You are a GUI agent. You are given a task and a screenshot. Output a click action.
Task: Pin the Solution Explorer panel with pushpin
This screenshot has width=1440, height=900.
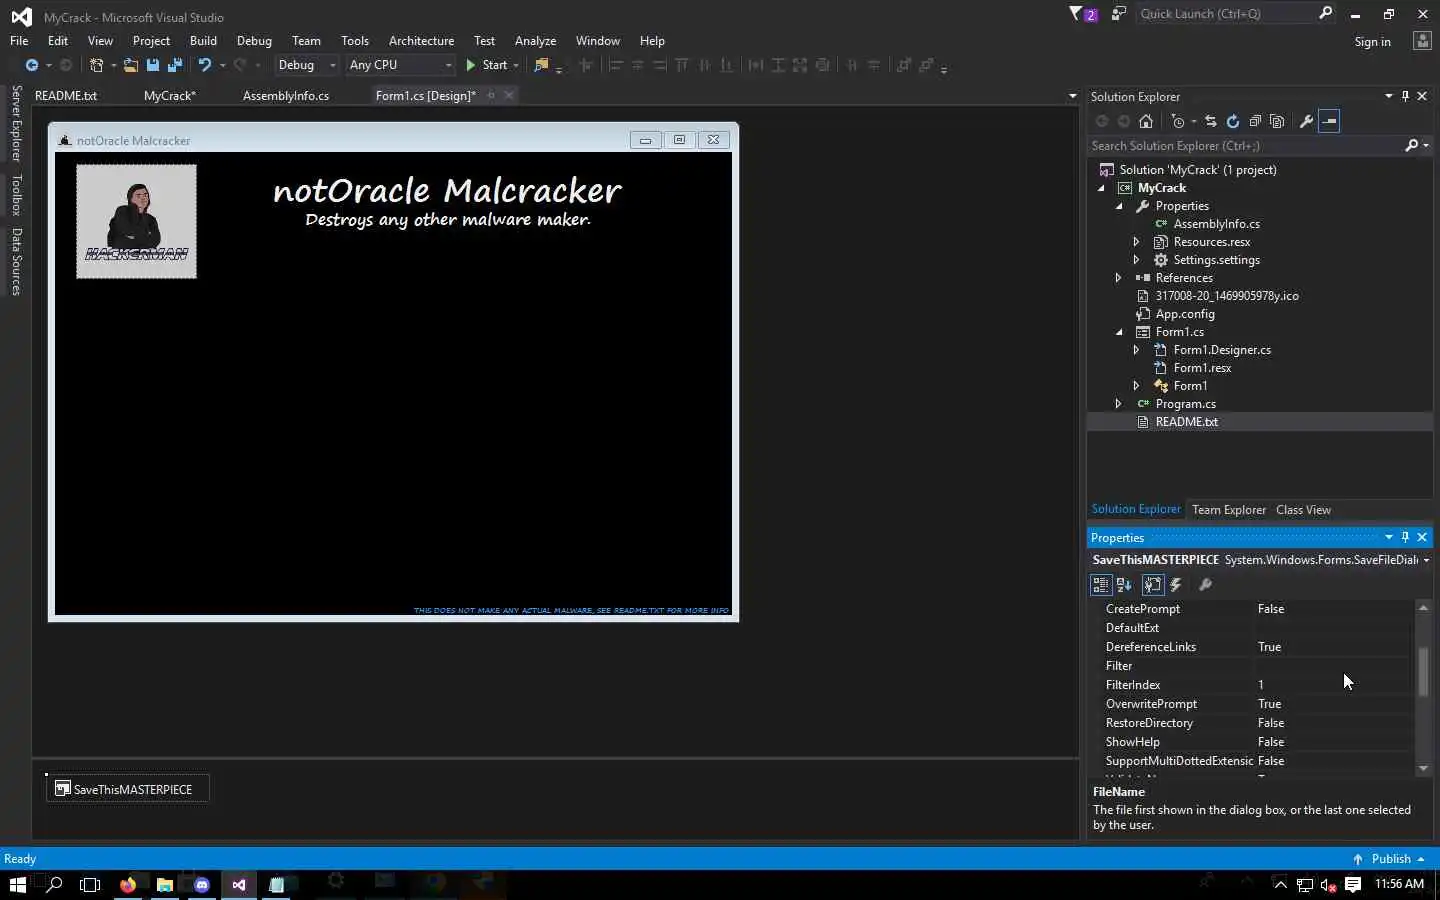point(1405,96)
